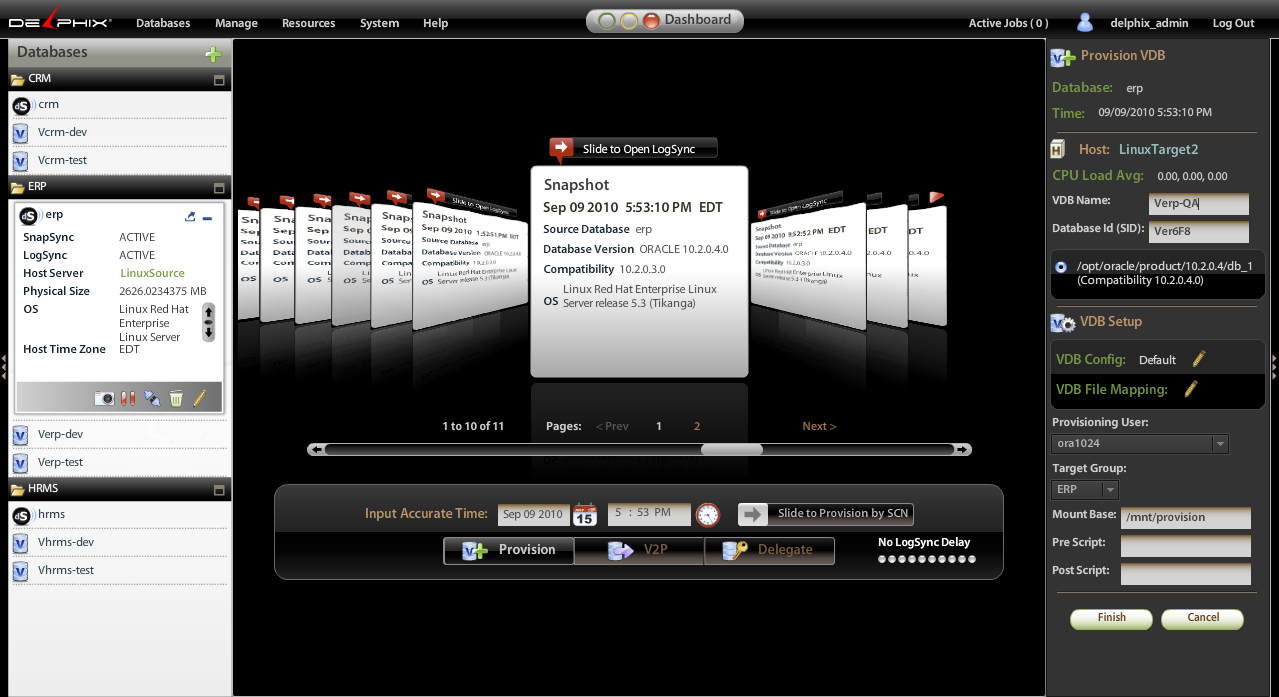Click the Delegate button
Viewport: 1279px width, 697px height.
(769, 550)
